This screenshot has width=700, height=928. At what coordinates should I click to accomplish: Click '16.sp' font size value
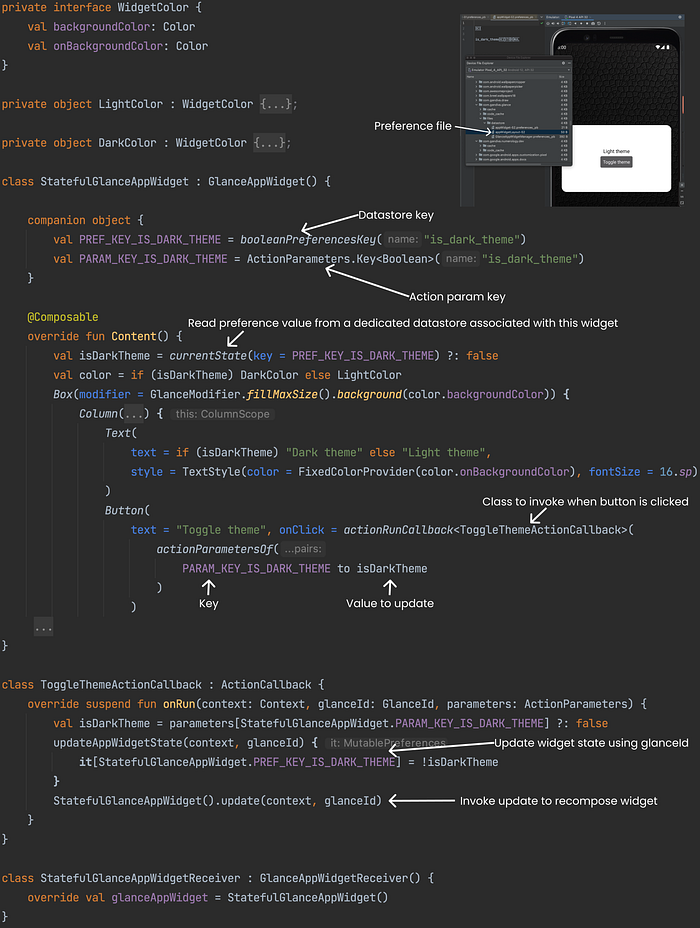tap(676, 472)
